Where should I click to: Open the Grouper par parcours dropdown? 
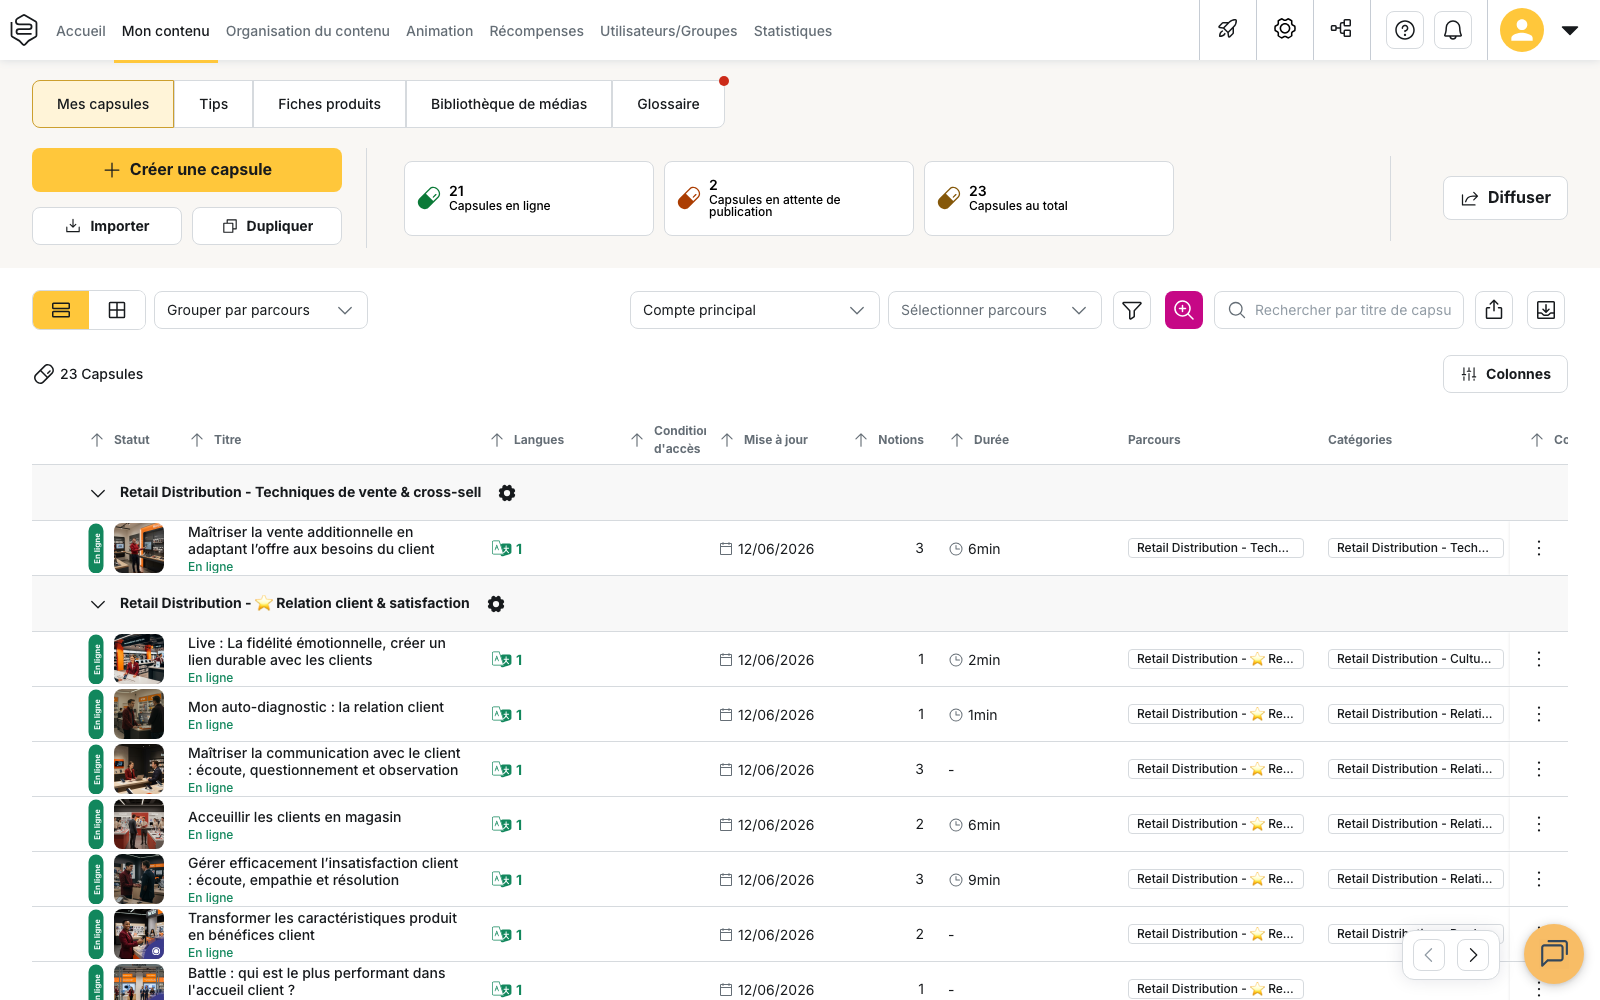[x=261, y=310]
